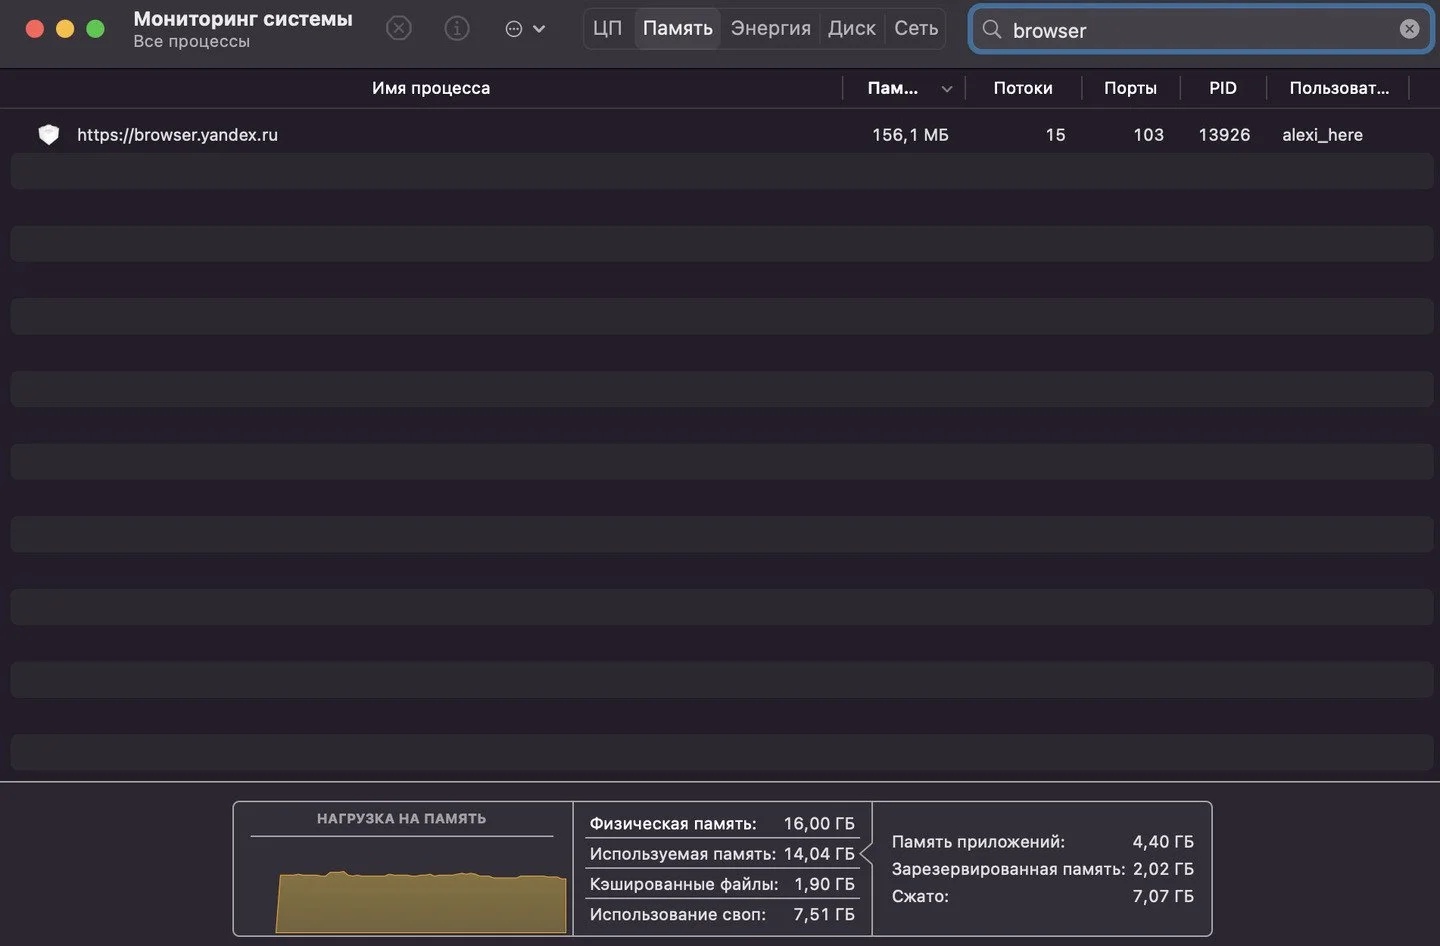1440x946 pixels.
Task: Sort by the Порты column header
Action: [1131, 88]
